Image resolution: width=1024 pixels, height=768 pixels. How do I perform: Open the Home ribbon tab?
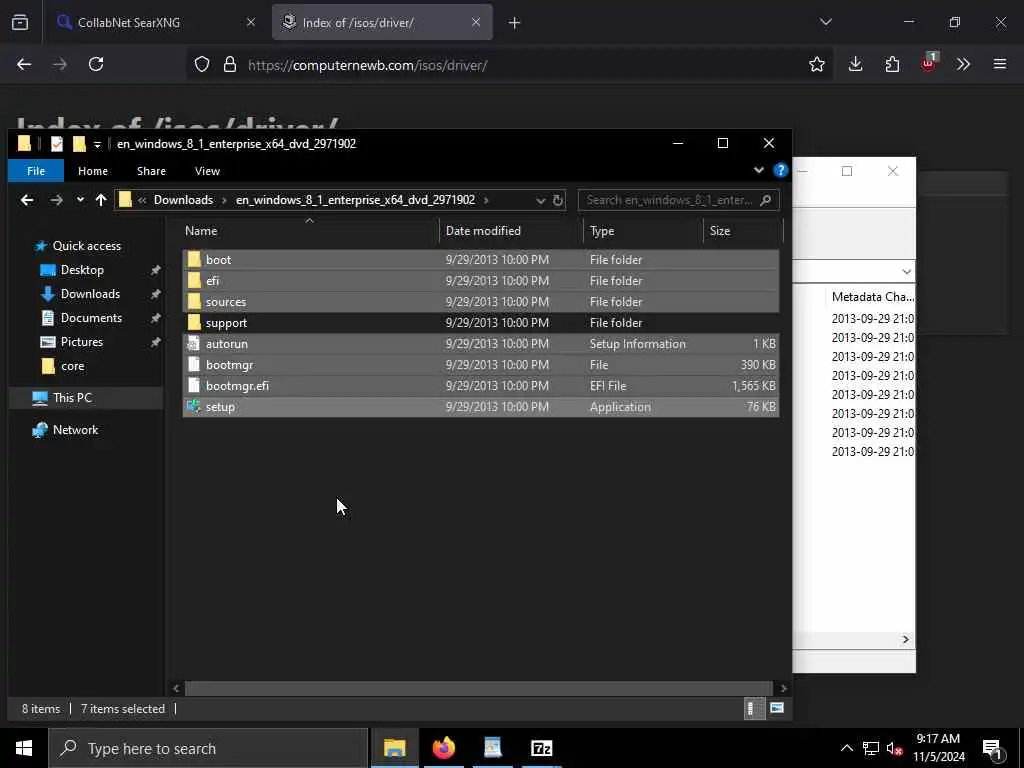point(93,170)
